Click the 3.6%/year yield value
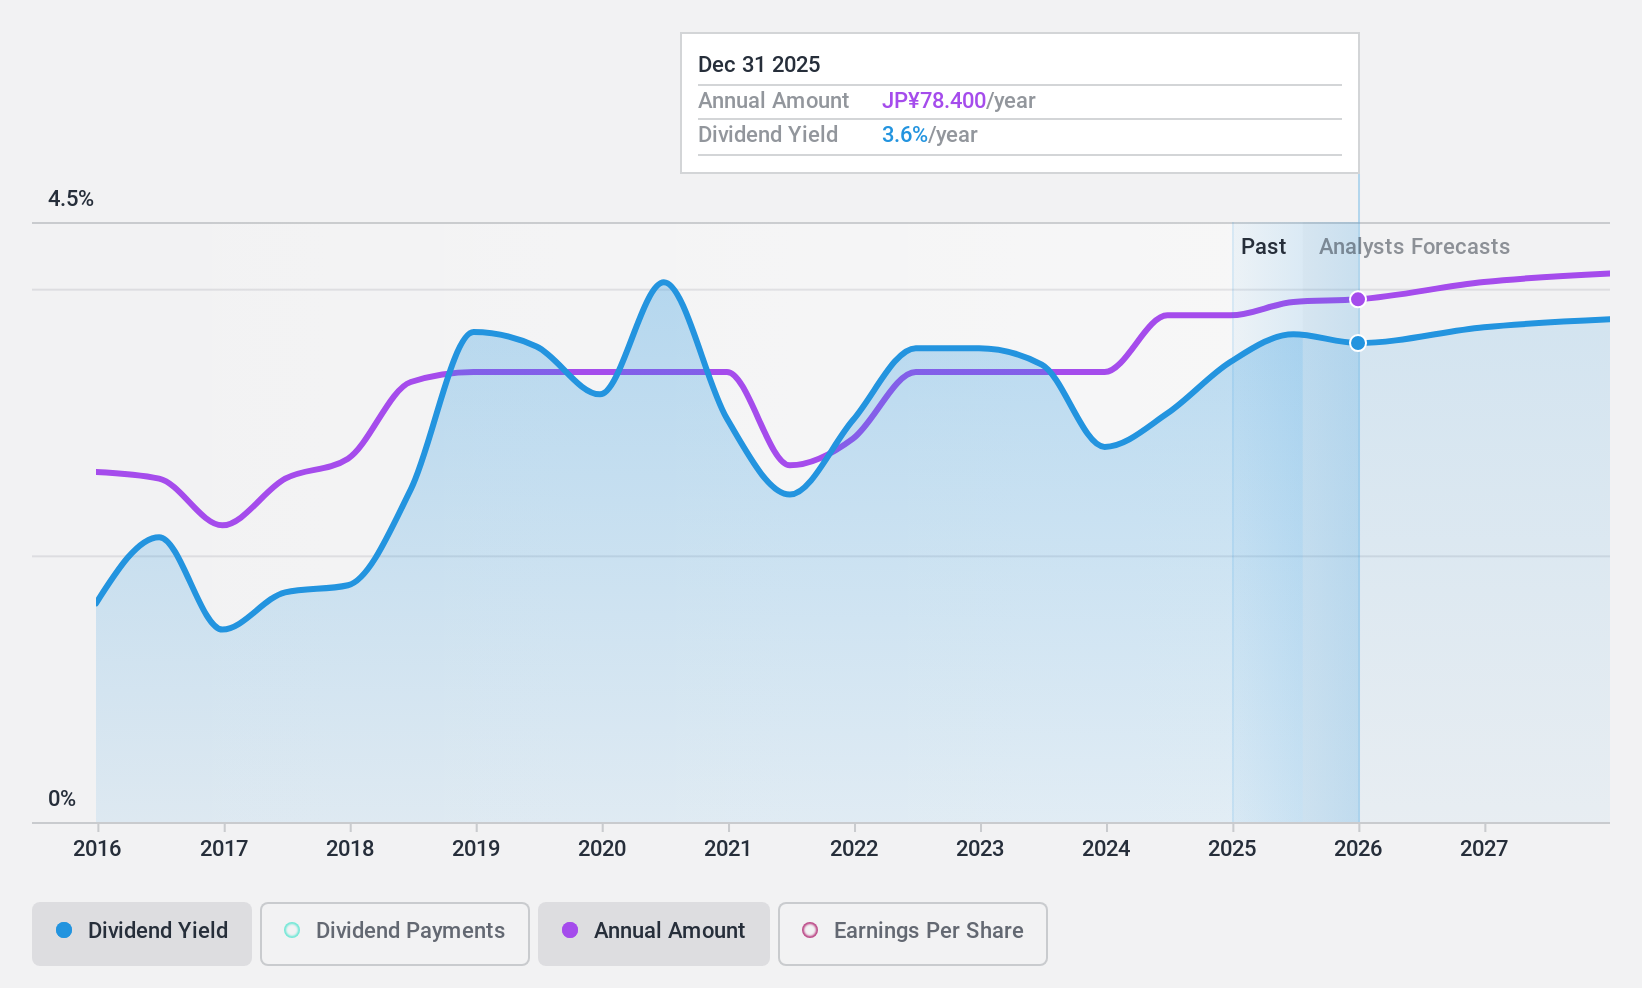 click(x=929, y=135)
